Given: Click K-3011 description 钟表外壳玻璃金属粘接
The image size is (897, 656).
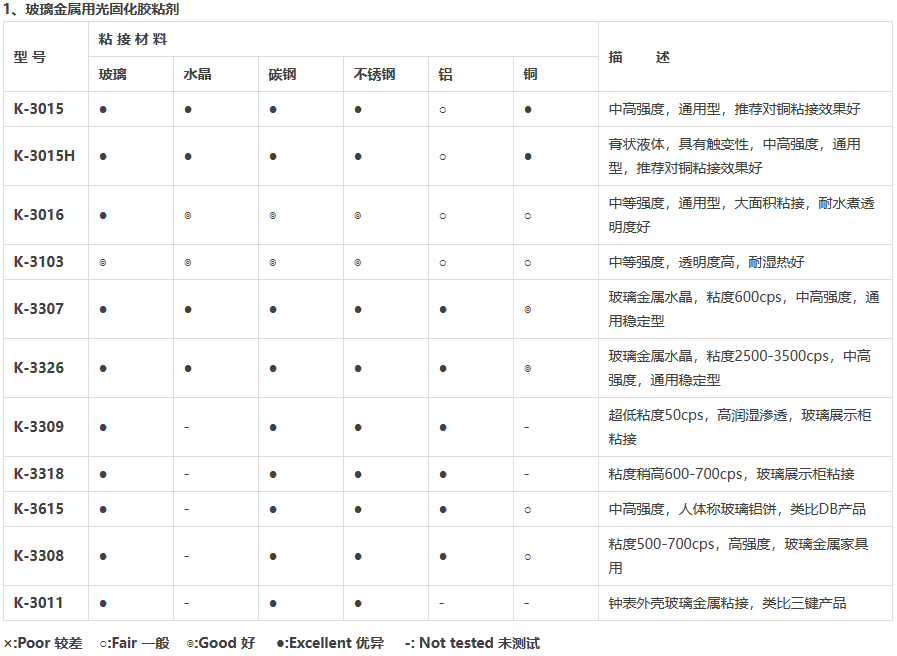Looking at the screenshot, I should tap(727, 602).
